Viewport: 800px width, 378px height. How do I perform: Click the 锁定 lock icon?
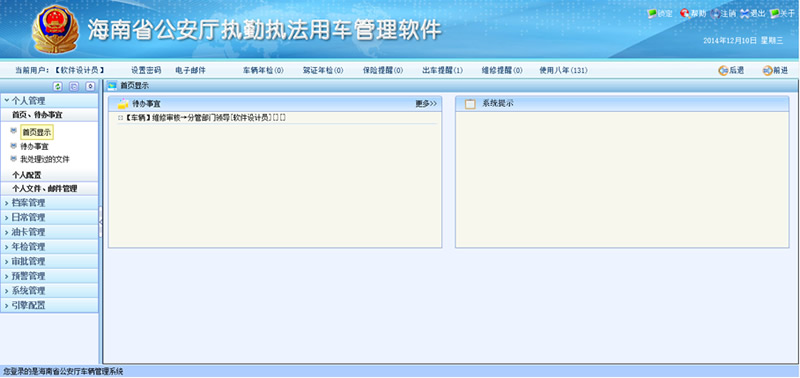pos(652,14)
